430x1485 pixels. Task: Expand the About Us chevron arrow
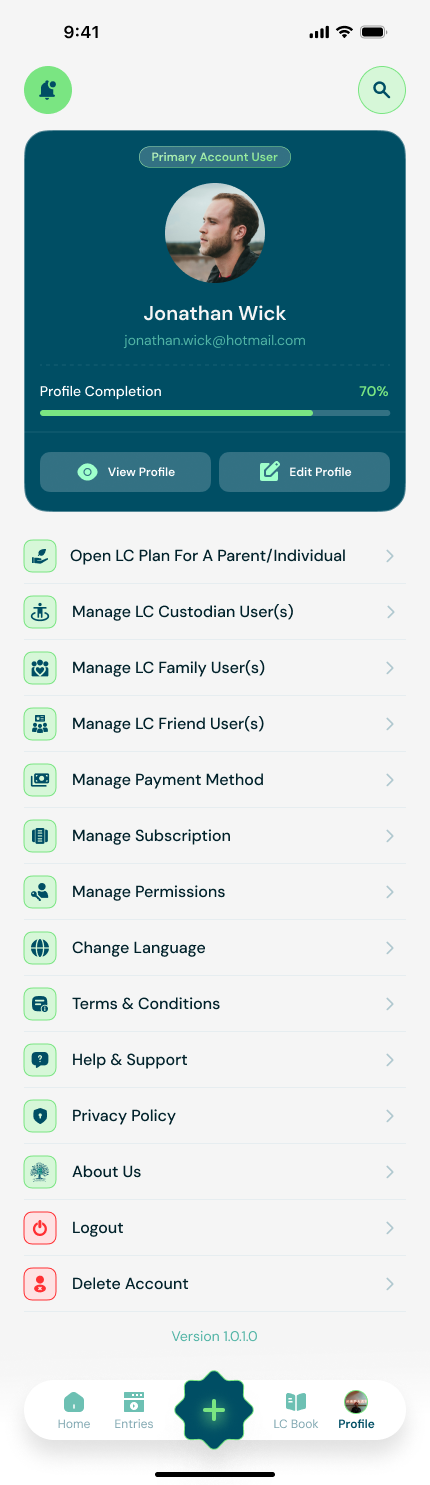(390, 1172)
